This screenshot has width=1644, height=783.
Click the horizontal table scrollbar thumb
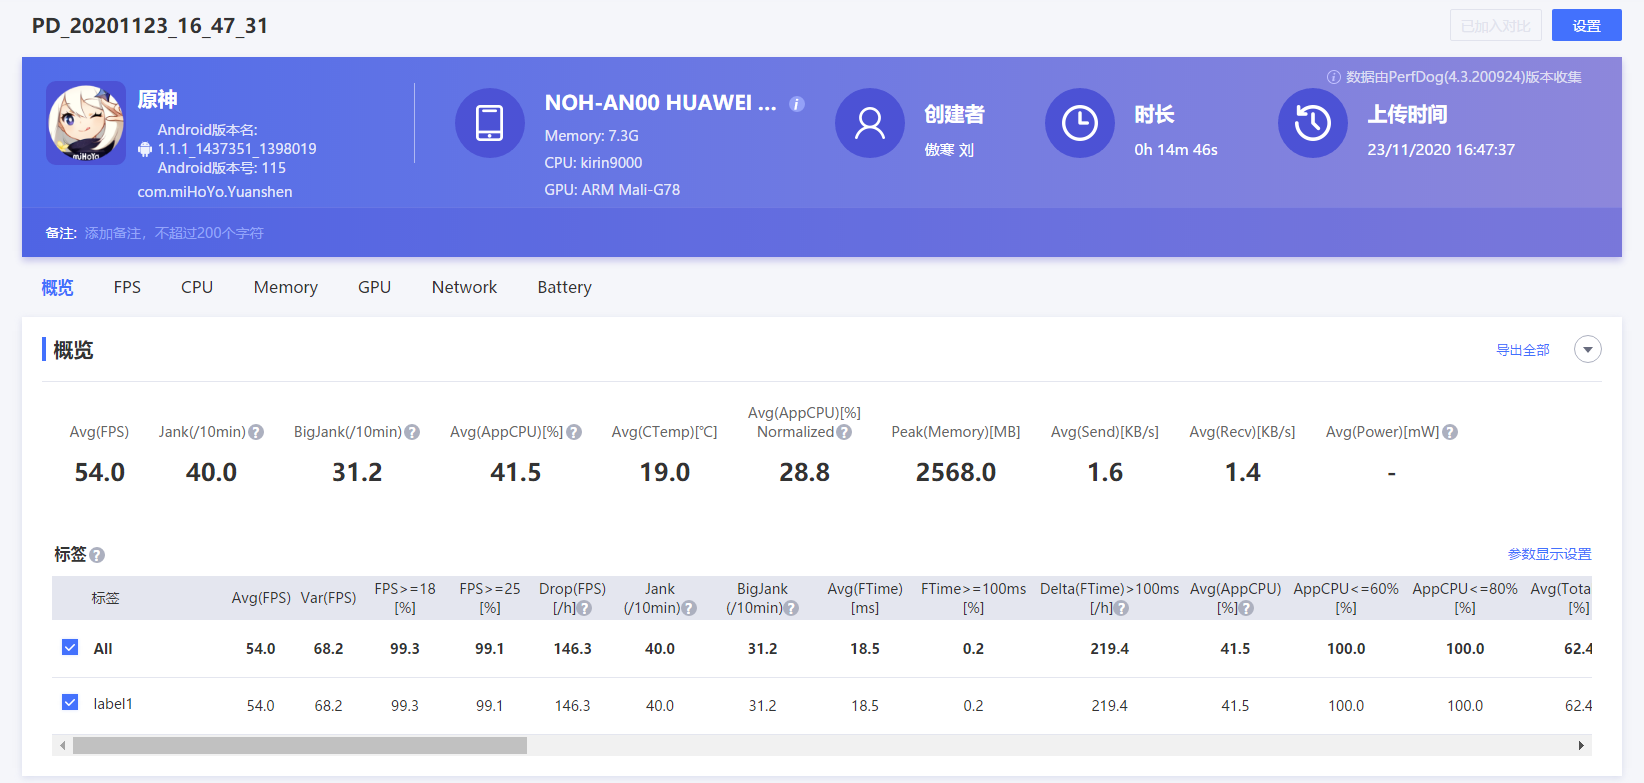coord(300,745)
